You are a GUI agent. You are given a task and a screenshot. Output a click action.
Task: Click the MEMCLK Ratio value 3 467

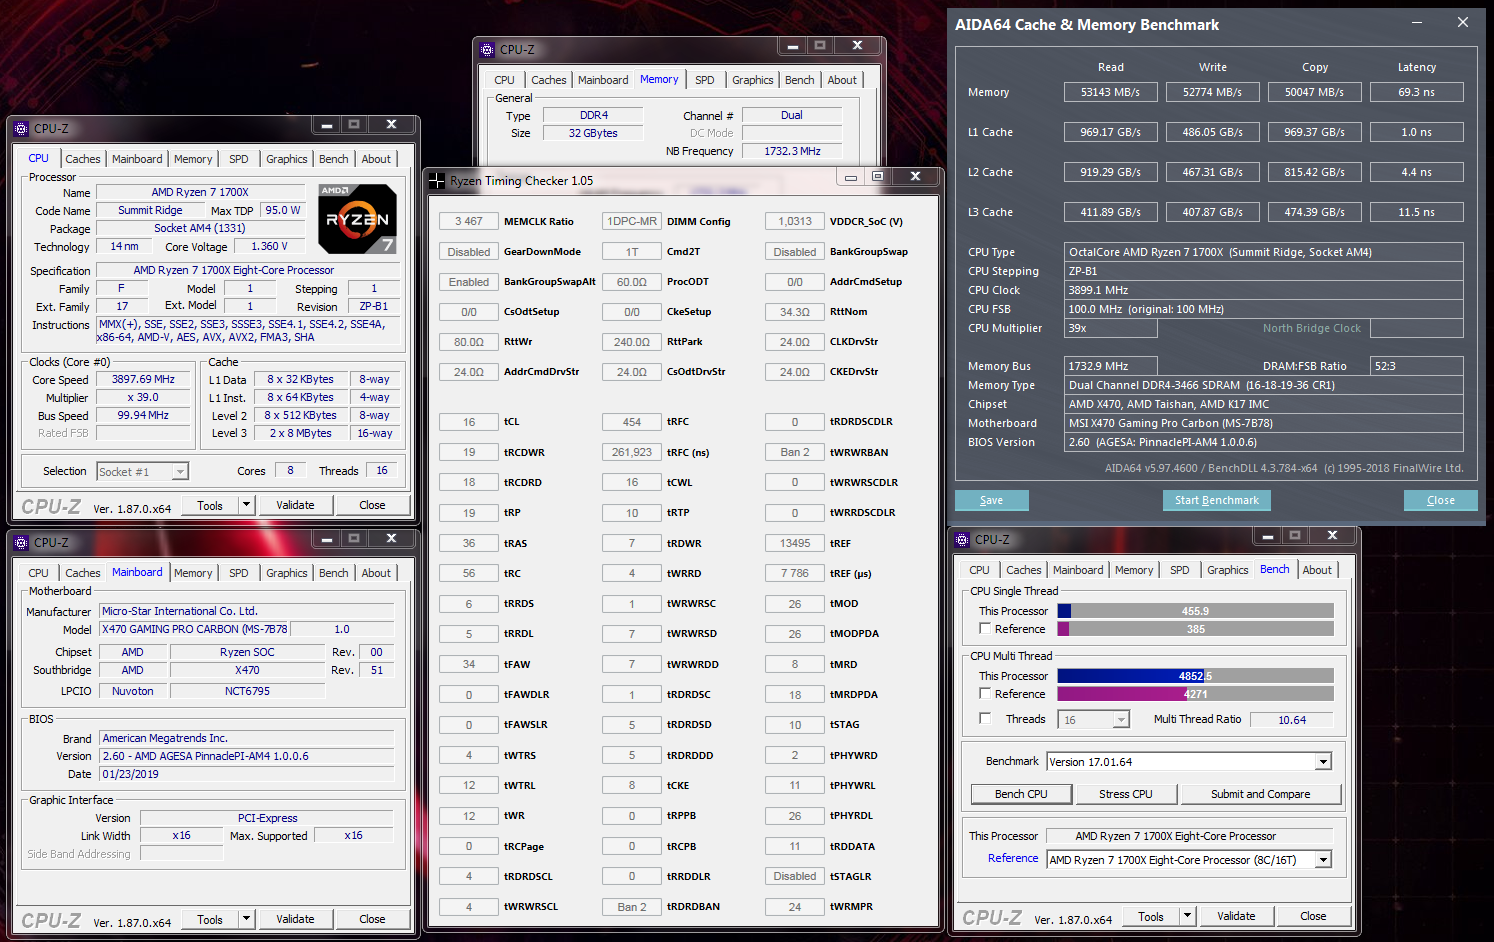tap(469, 221)
